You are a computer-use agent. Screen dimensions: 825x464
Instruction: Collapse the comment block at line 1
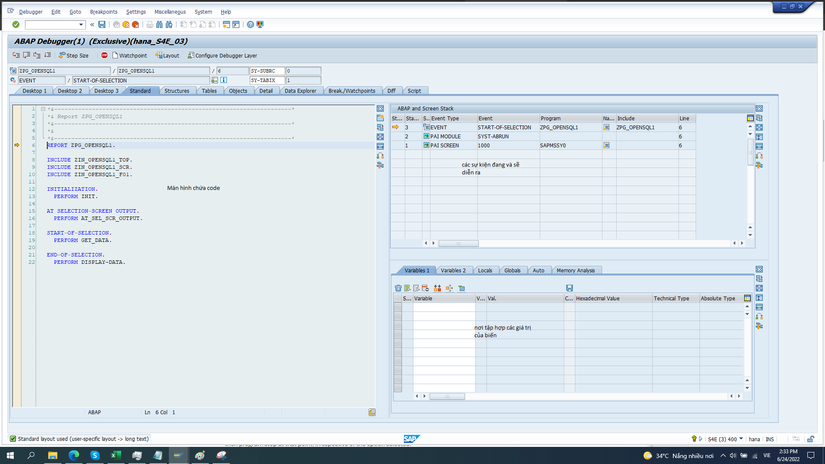click(x=42, y=109)
